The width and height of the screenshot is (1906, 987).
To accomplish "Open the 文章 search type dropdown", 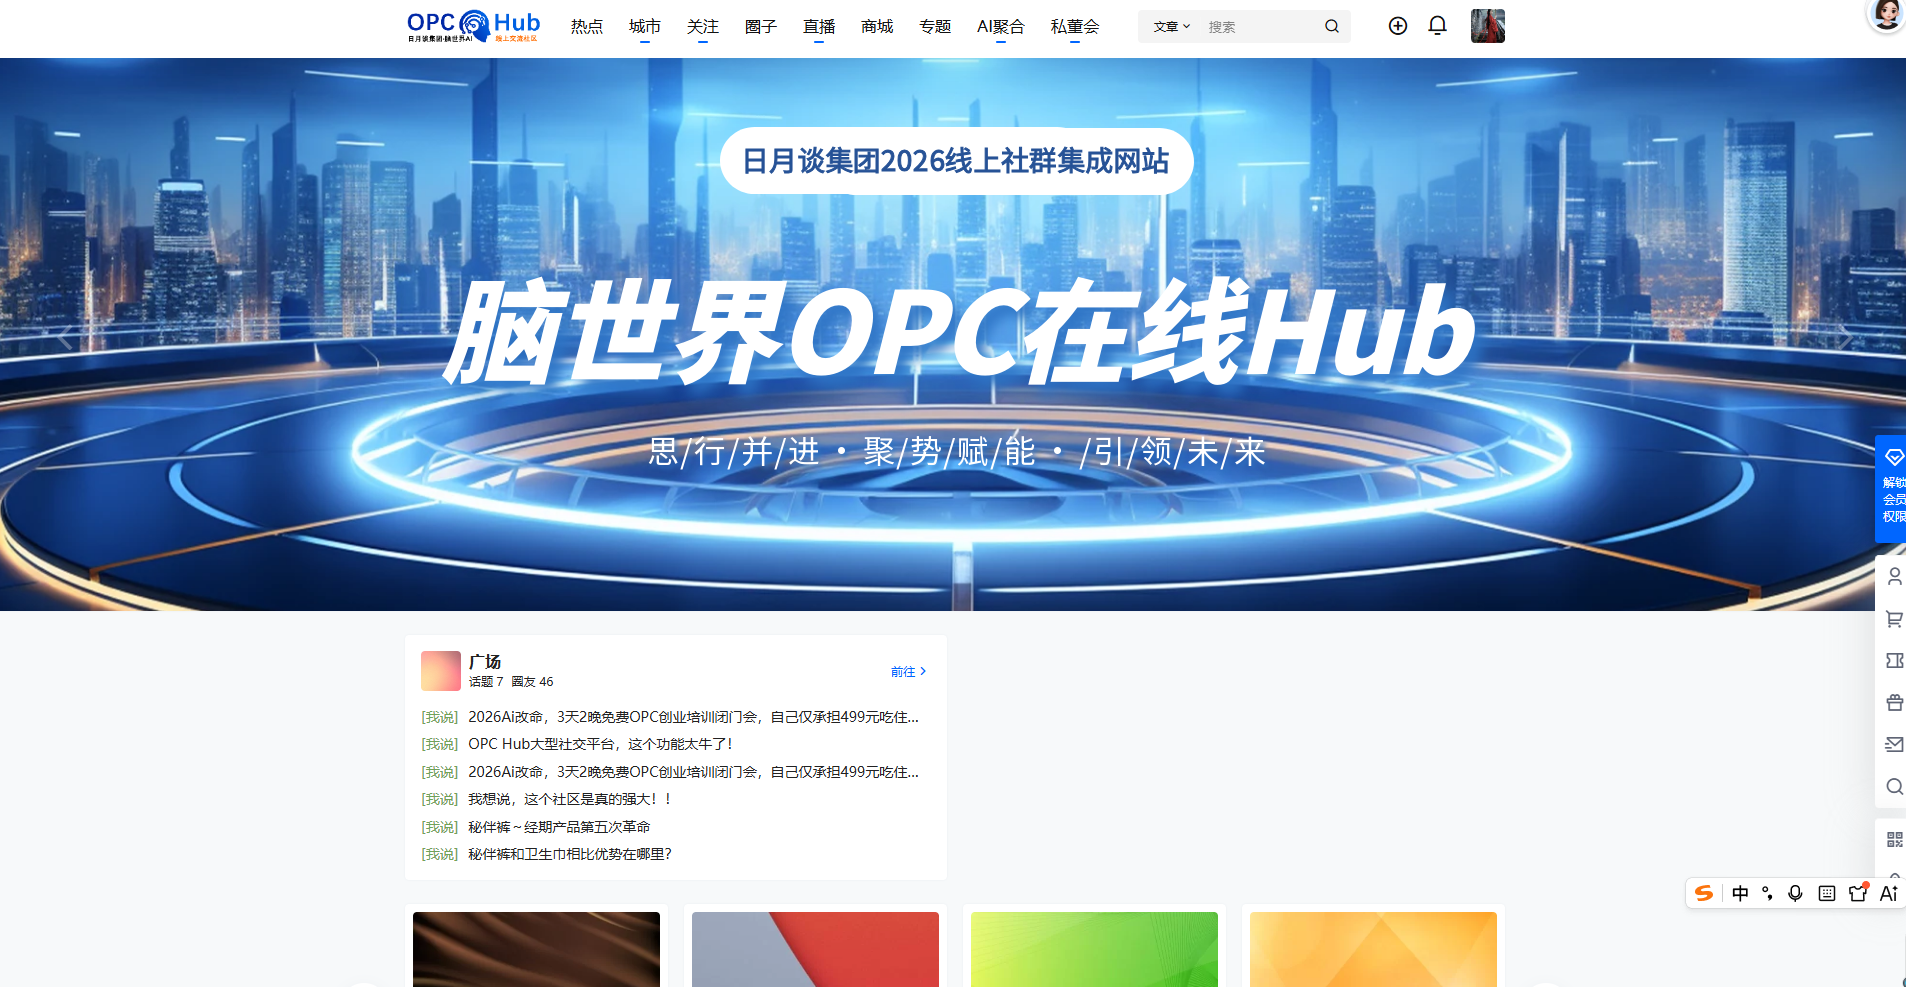I will tap(1170, 26).
